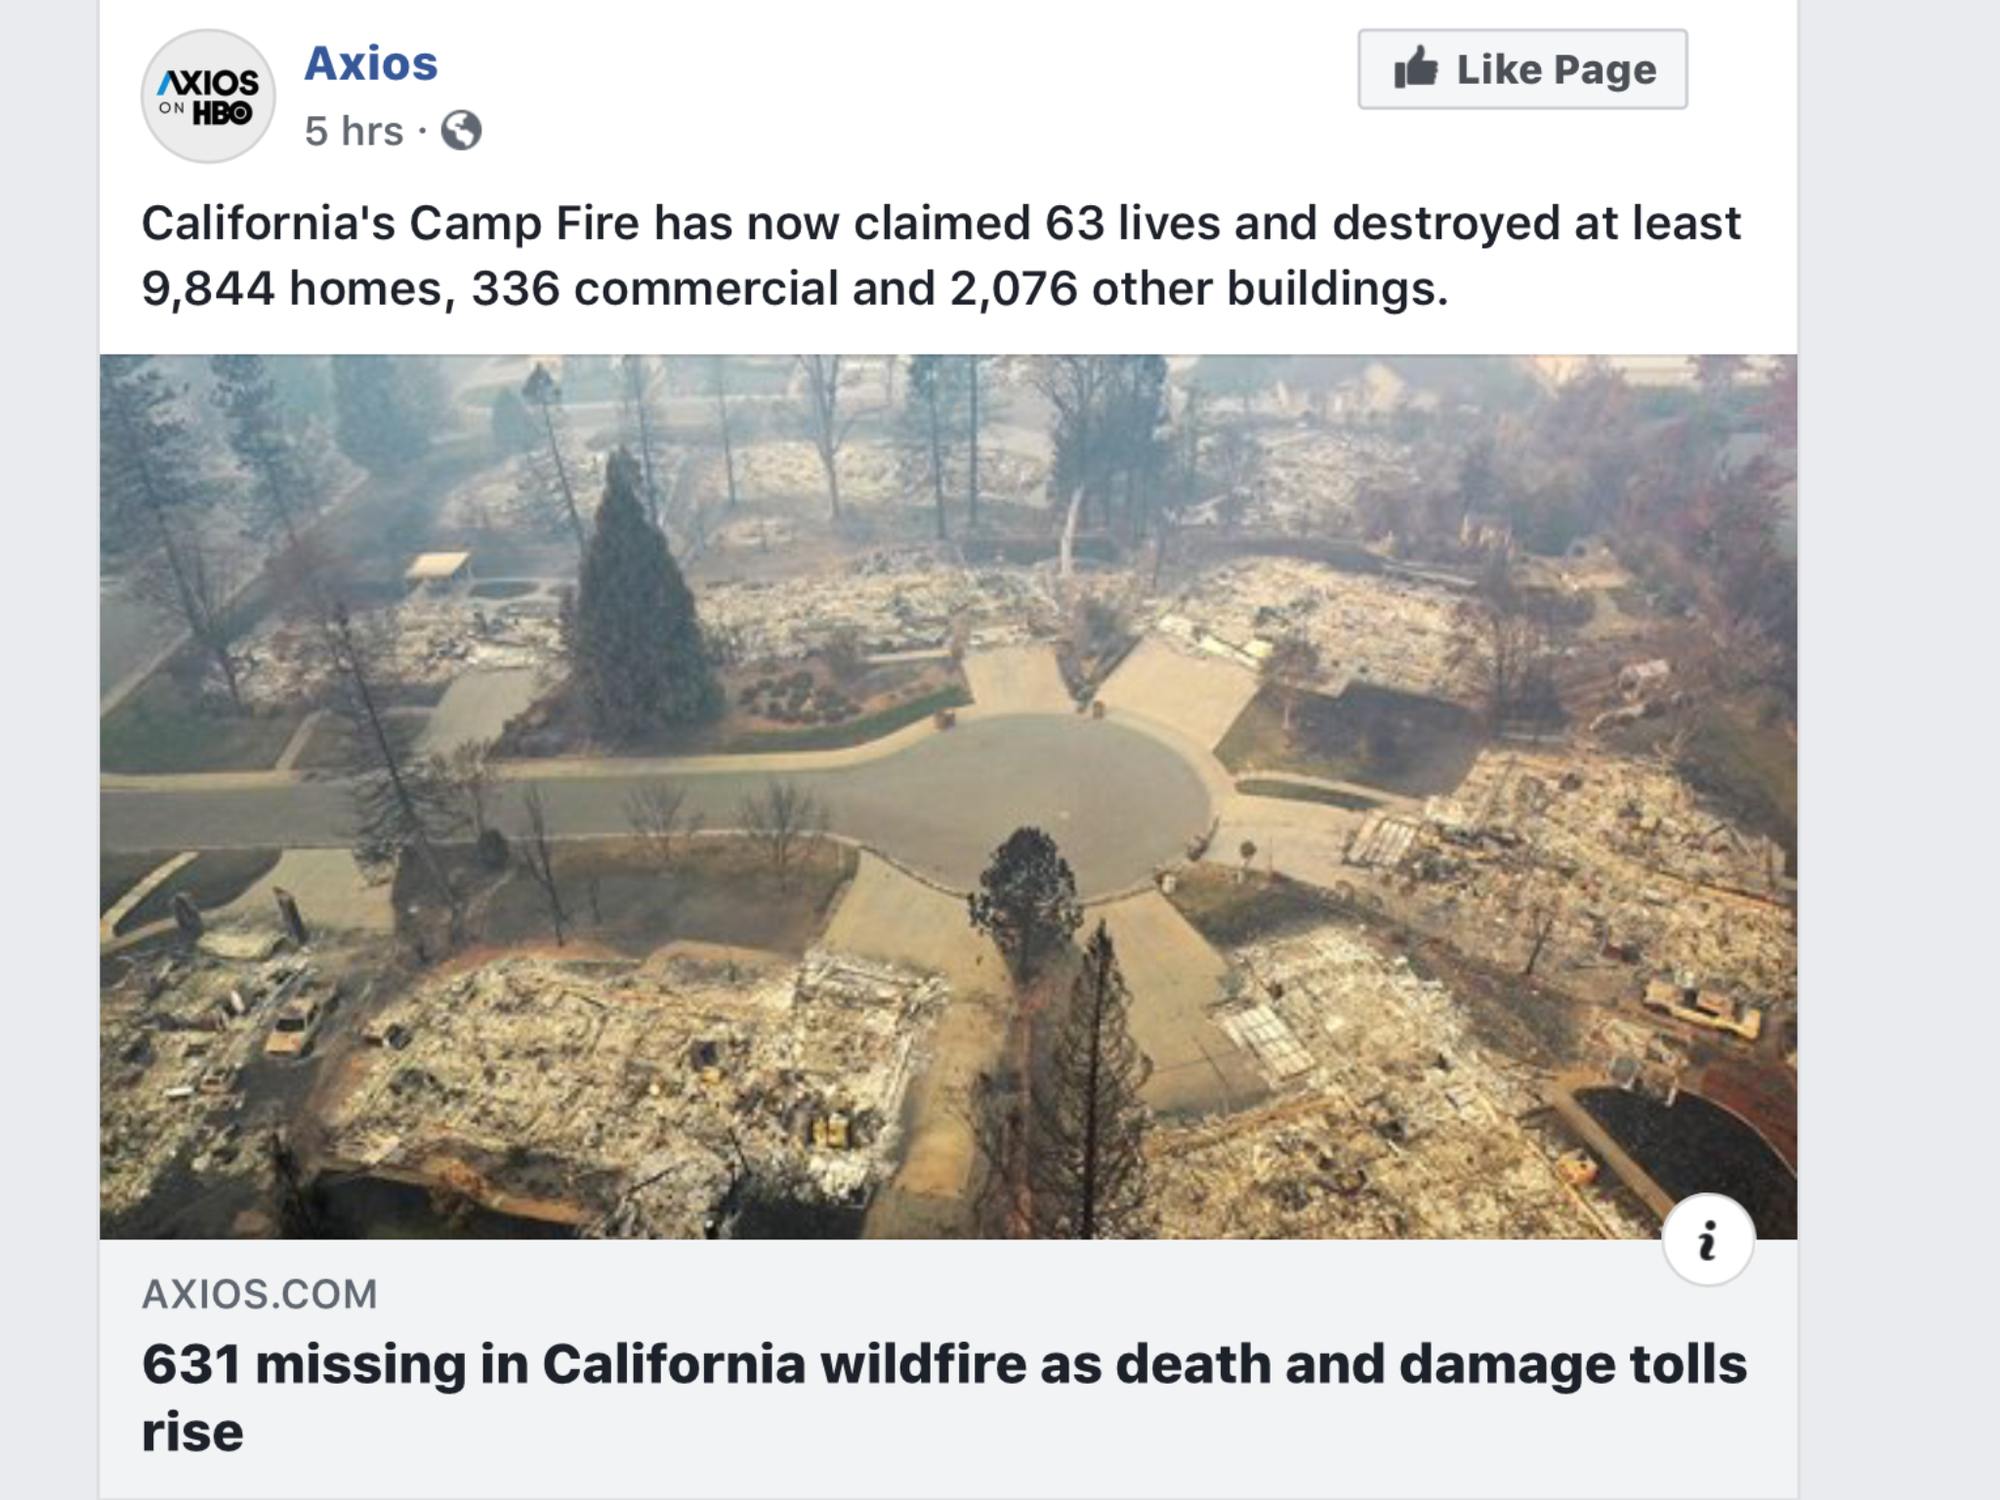Click the thumbs-up icon on Like Page
The height and width of the screenshot is (1500, 2000).
click(1416, 68)
